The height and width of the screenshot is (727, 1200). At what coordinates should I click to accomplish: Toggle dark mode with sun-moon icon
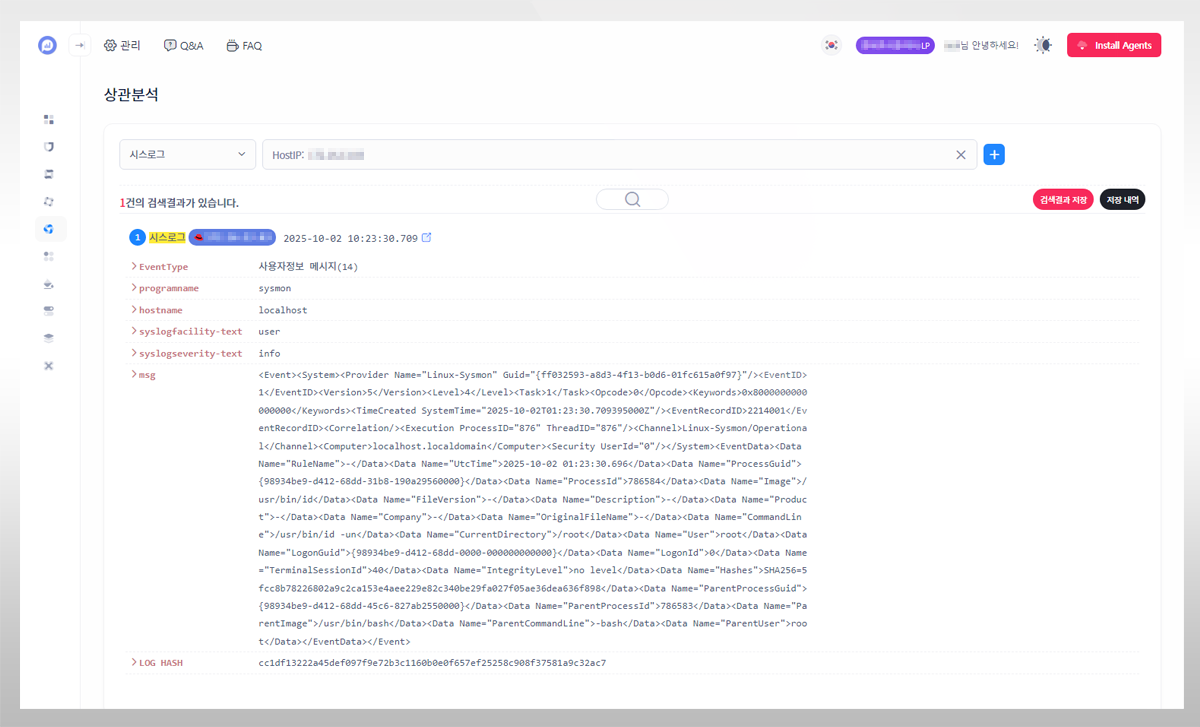[x=1043, y=45]
